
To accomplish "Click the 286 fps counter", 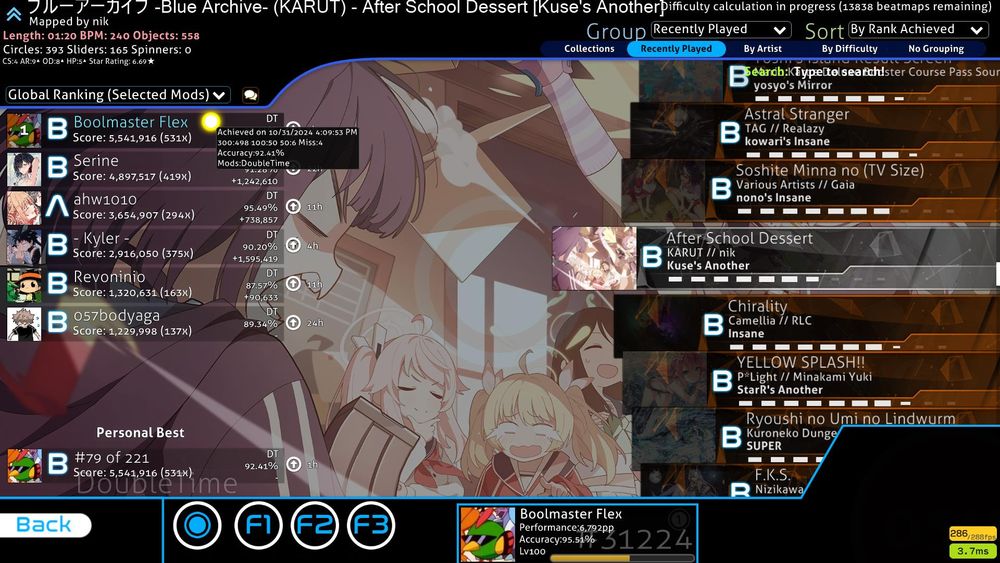I will coord(973,534).
